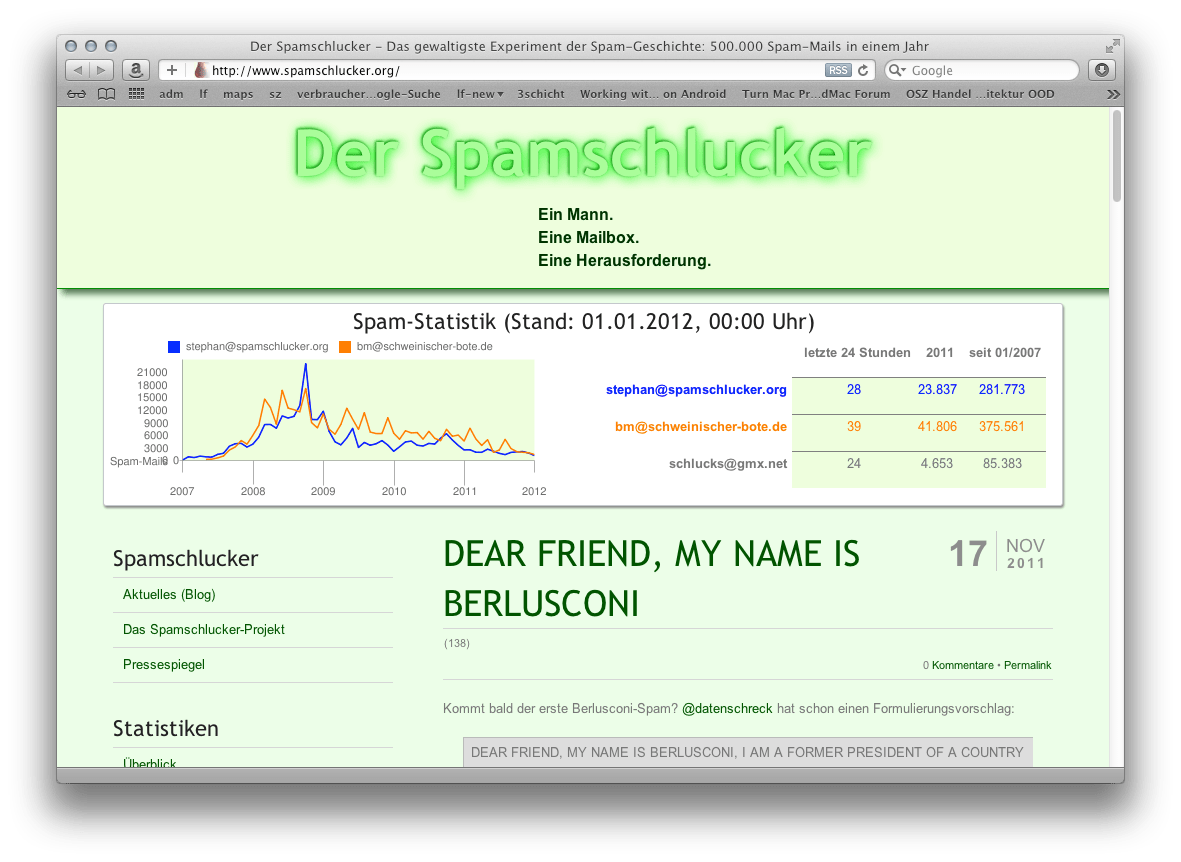
Task: Open the Amazon toolbar button
Action: (135, 70)
